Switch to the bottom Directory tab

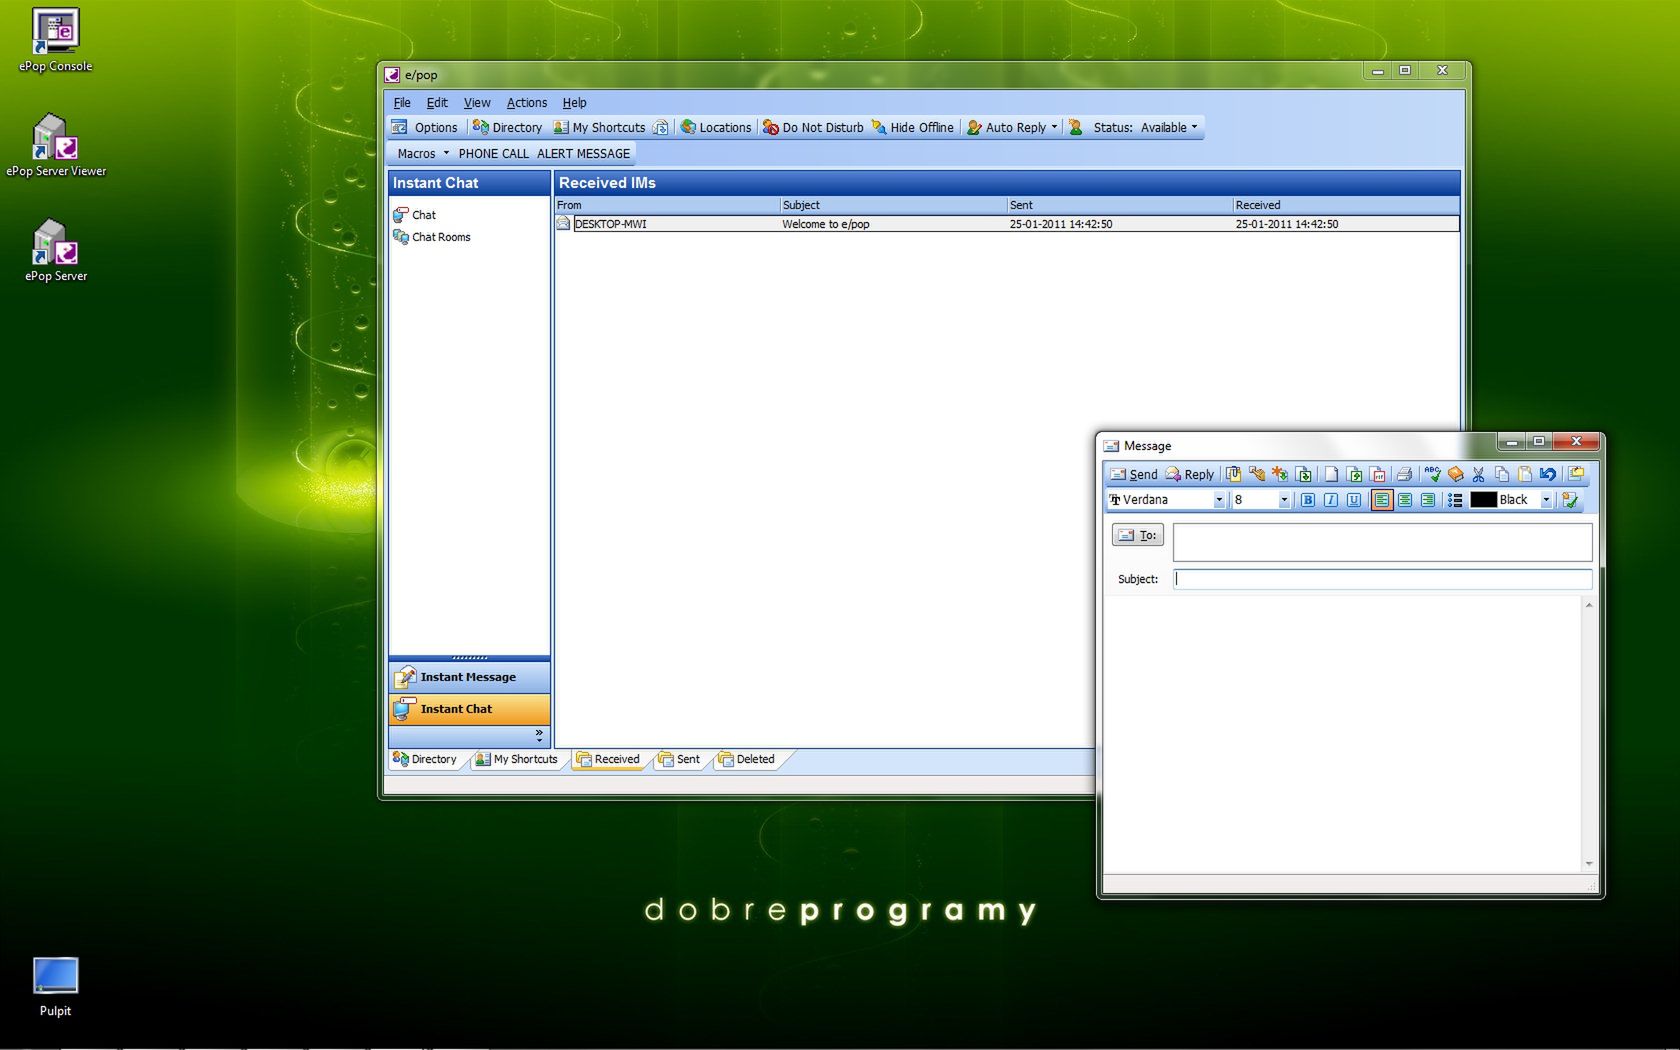tap(425, 760)
